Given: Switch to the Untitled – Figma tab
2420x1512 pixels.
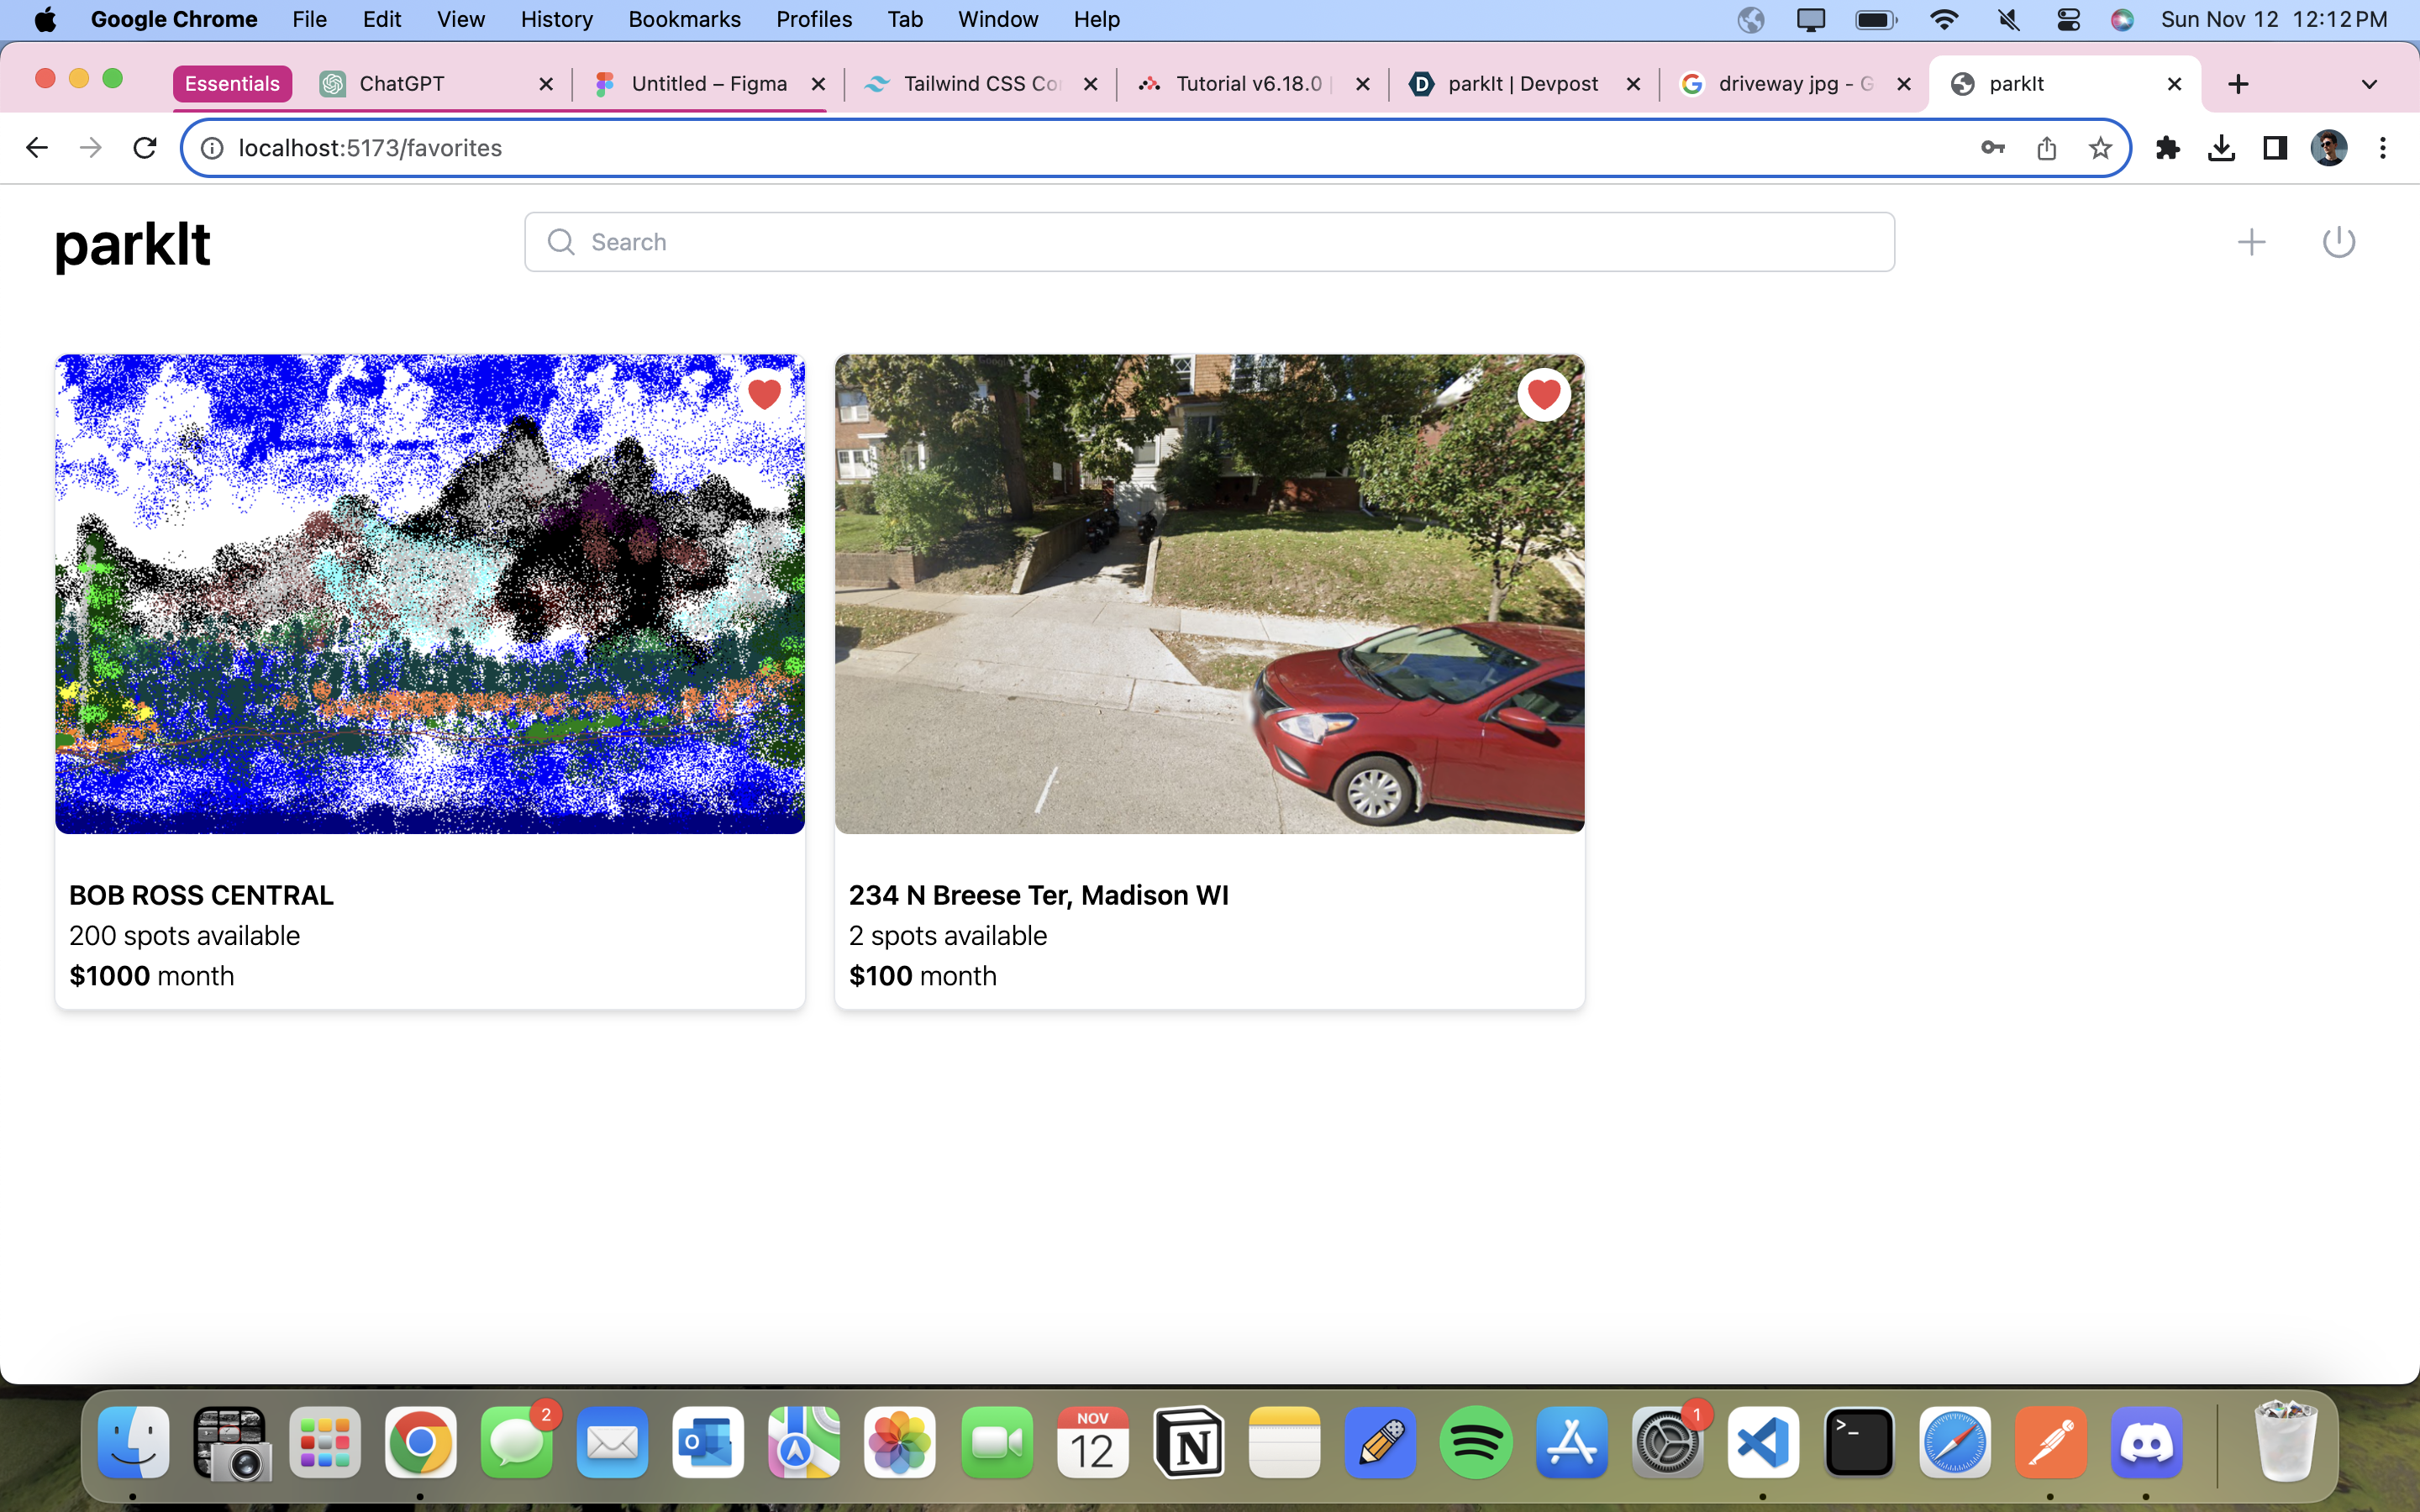Looking at the screenshot, I should pos(708,84).
